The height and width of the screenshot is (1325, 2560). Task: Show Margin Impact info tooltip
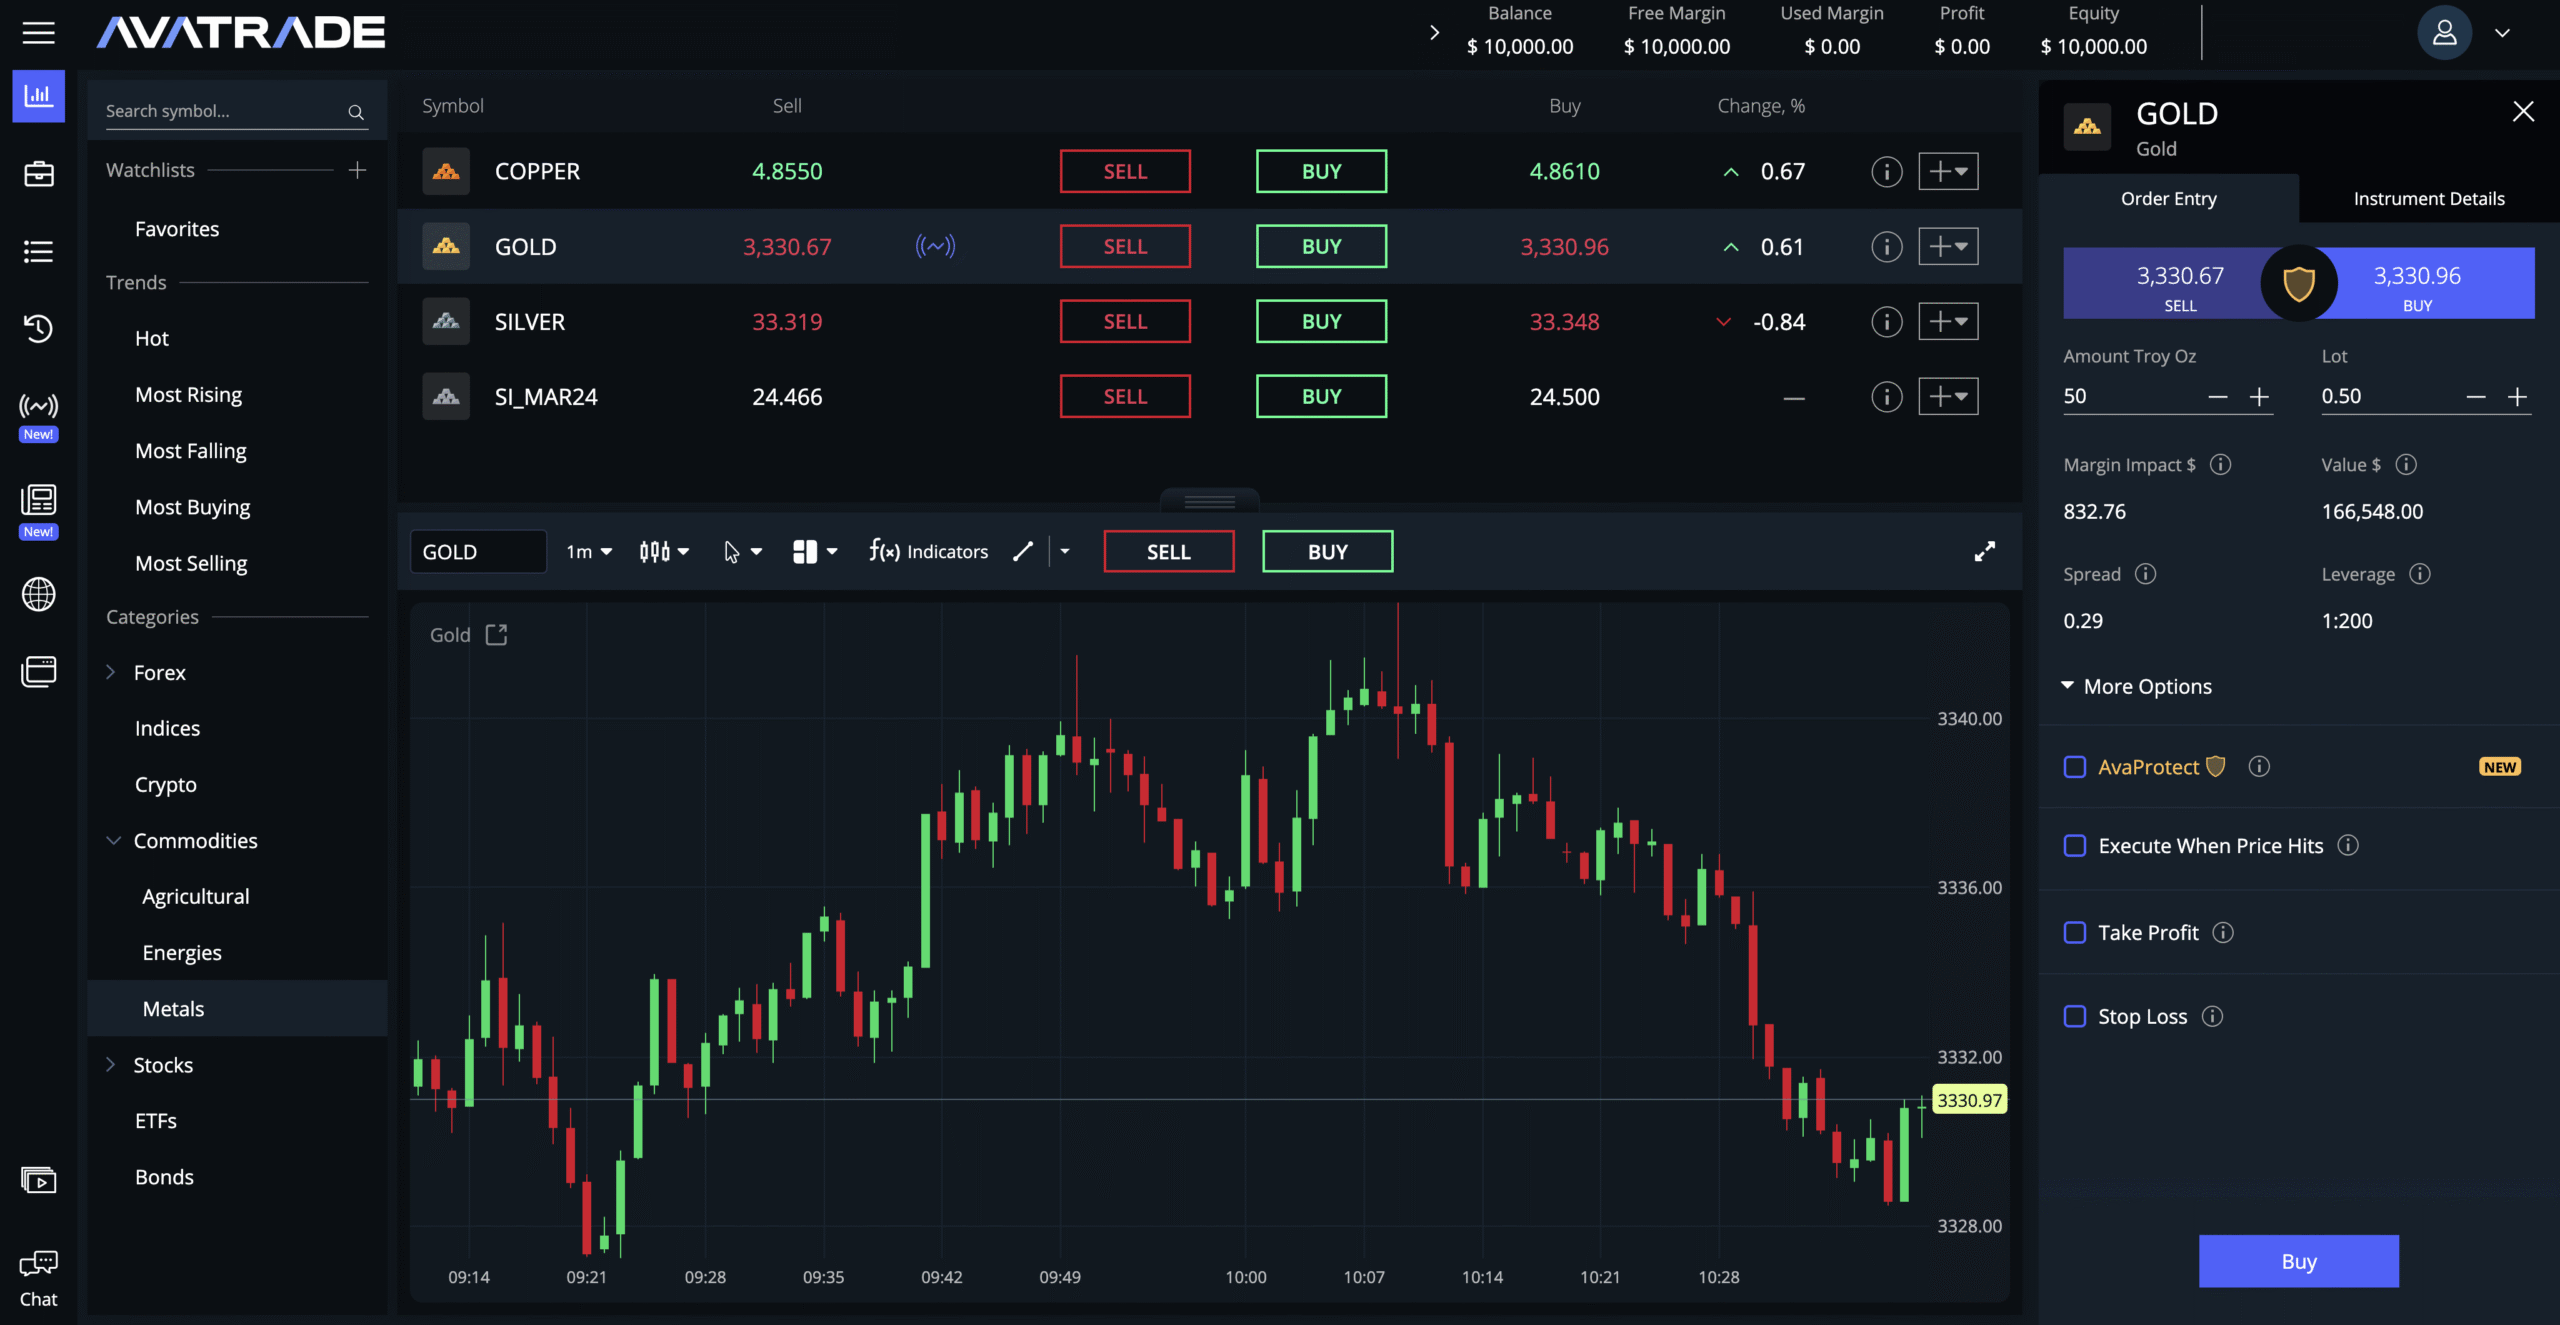pos(2220,465)
